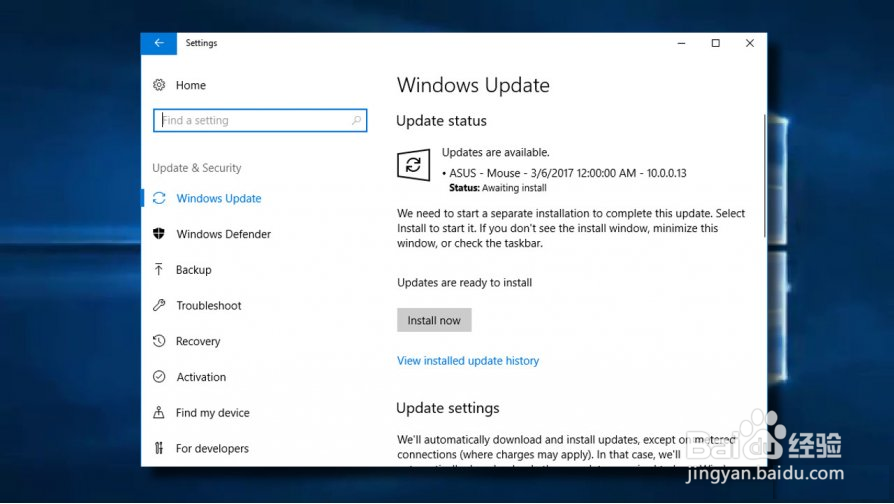Open Home via the gear icon
894x504 pixels.
(x=159, y=85)
